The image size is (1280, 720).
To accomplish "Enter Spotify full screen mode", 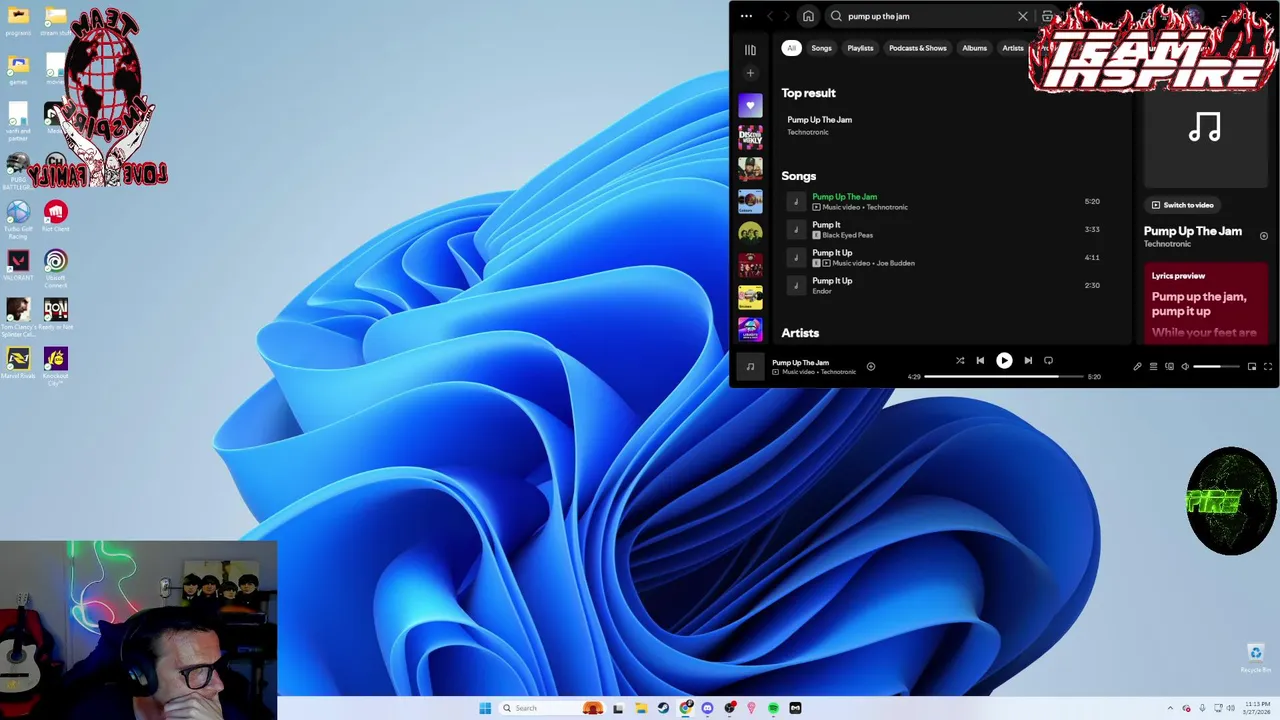I will pyautogui.click(x=1268, y=367).
